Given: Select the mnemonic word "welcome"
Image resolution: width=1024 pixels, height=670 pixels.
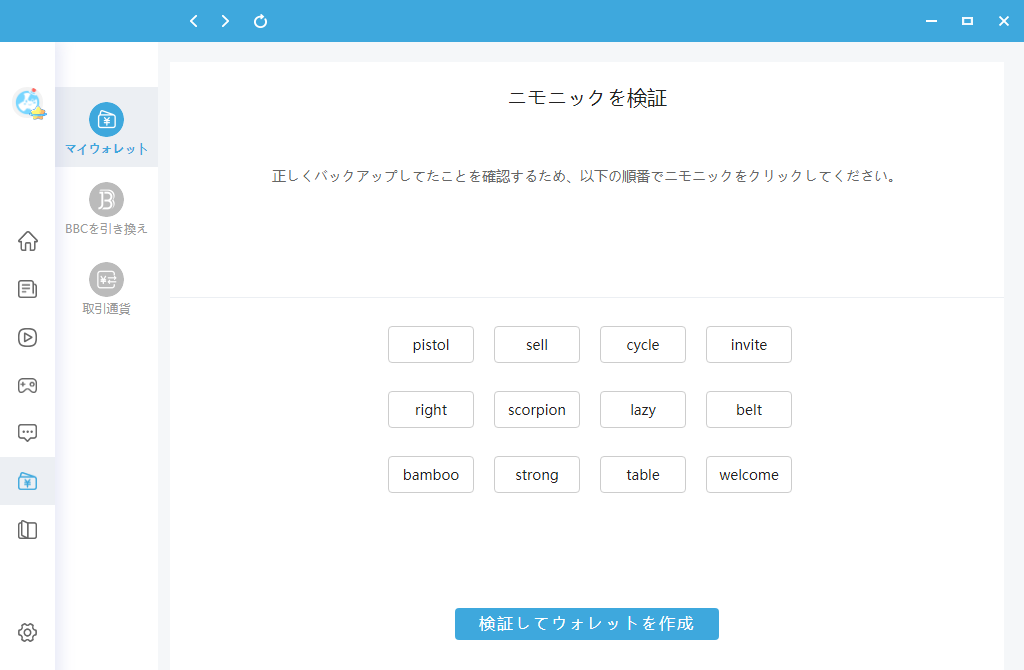Looking at the screenshot, I should 749,475.
